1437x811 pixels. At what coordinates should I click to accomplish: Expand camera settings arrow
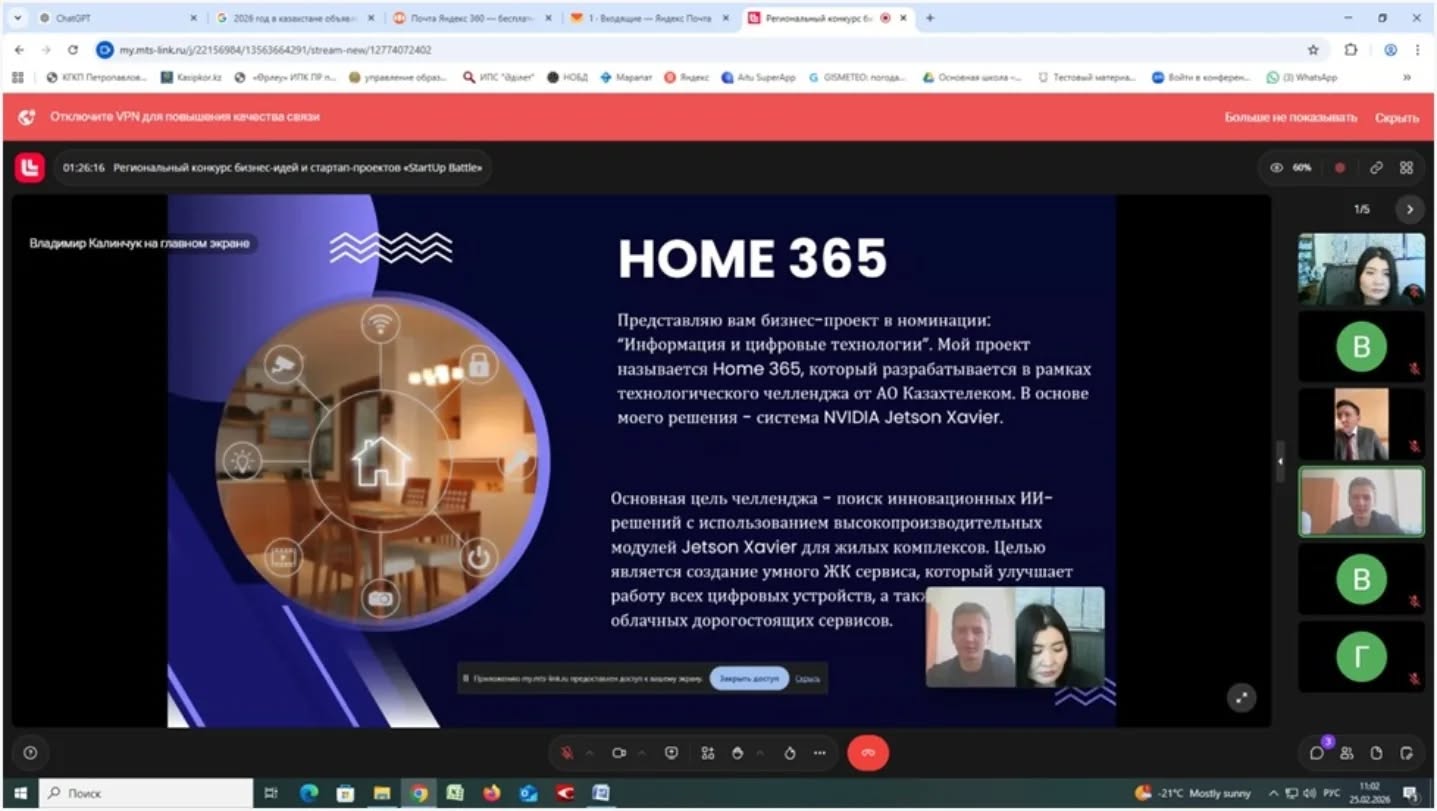pos(642,753)
